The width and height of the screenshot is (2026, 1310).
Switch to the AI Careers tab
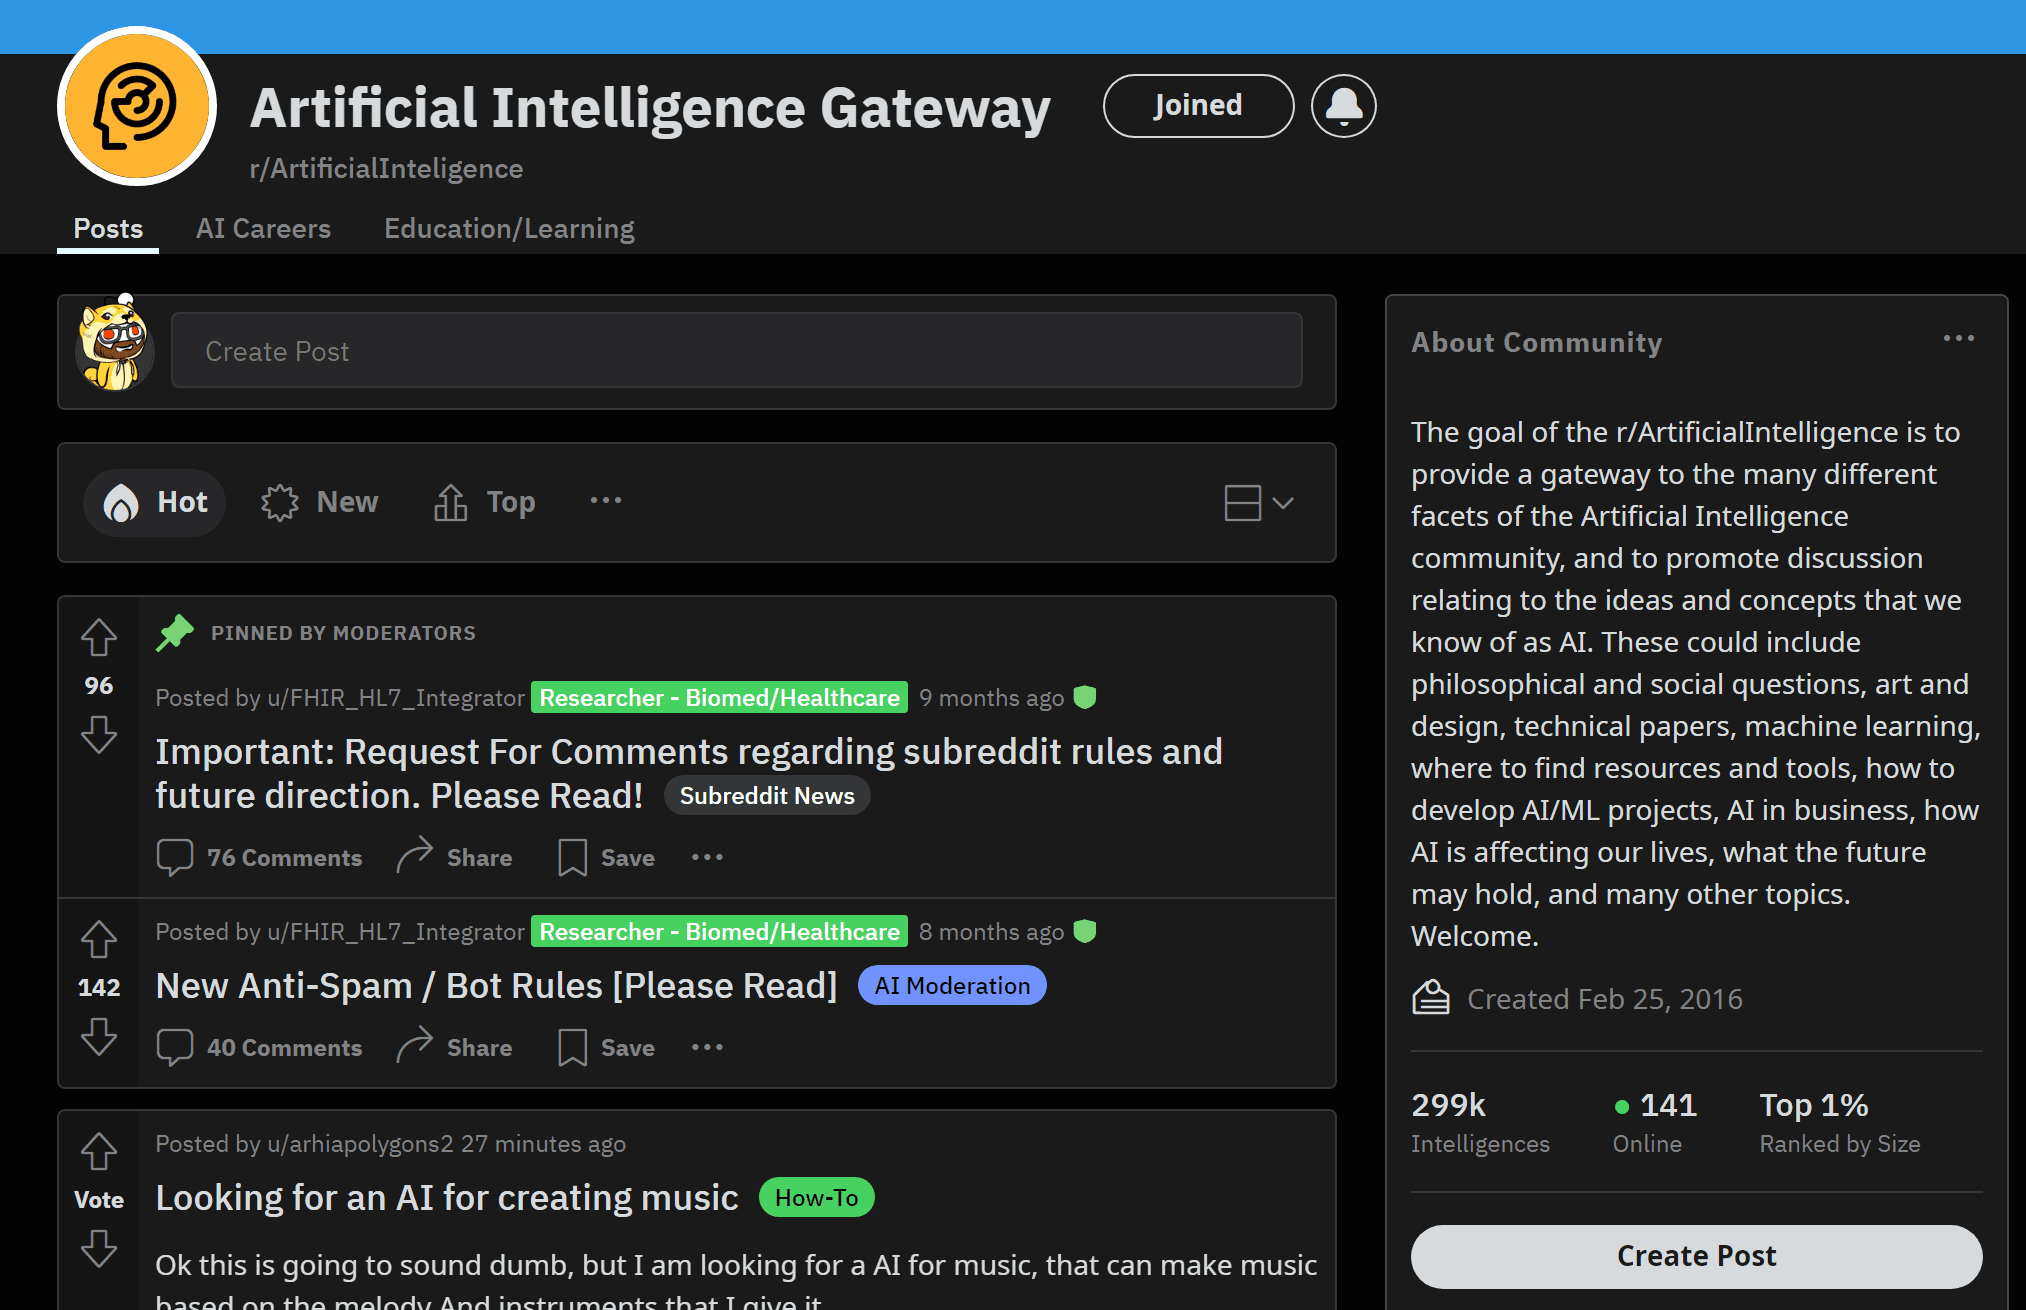coord(263,229)
